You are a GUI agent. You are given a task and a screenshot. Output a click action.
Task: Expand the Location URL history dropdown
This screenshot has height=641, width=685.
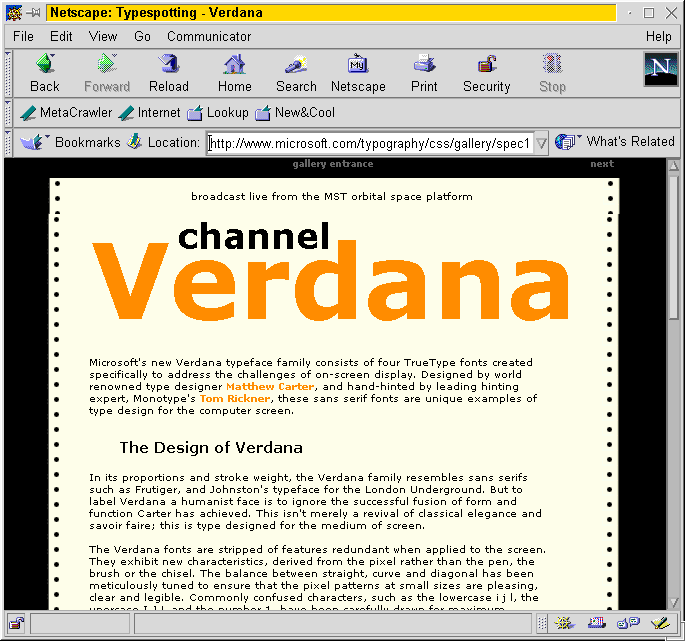pos(541,143)
